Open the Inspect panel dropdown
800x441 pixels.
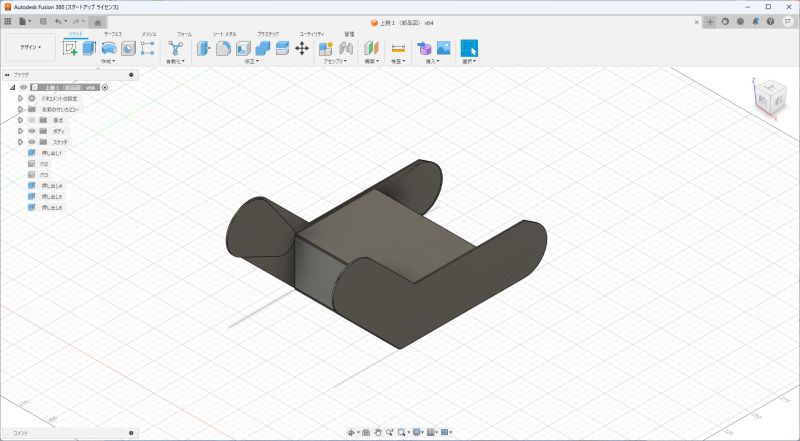[x=398, y=61]
